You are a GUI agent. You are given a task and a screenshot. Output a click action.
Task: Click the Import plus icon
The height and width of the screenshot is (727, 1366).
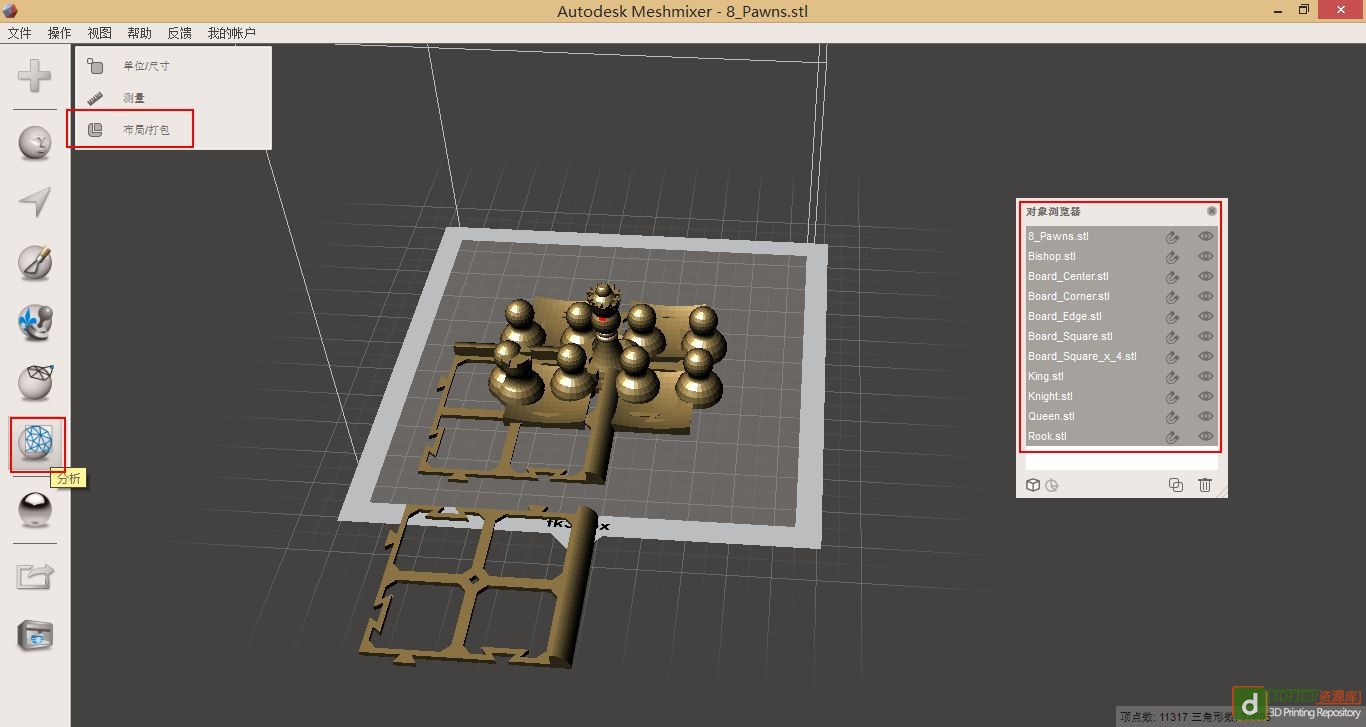point(35,77)
